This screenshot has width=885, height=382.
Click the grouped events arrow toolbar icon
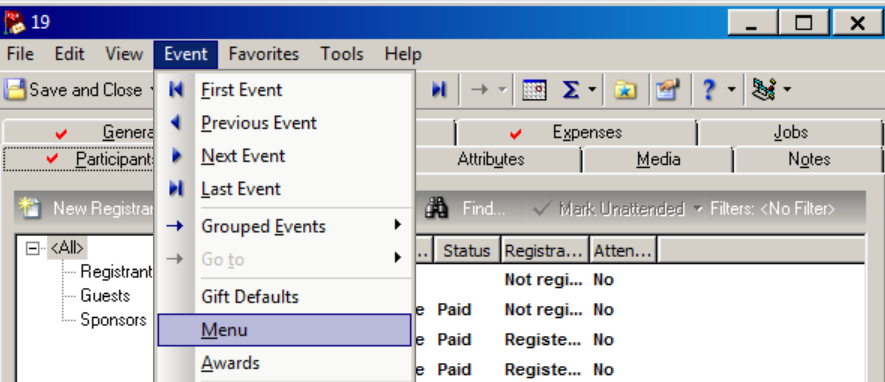pos(479,89)
